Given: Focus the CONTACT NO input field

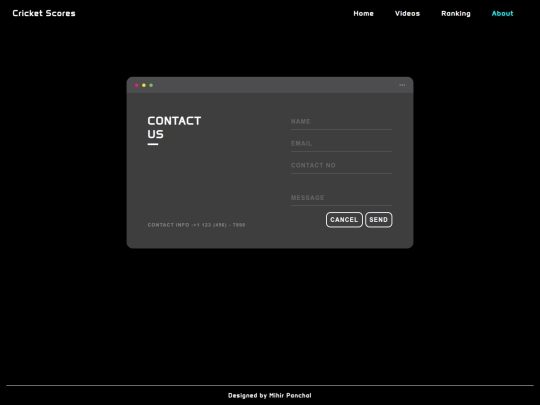Looking at the screenshot, I should [x=341, y=166].
